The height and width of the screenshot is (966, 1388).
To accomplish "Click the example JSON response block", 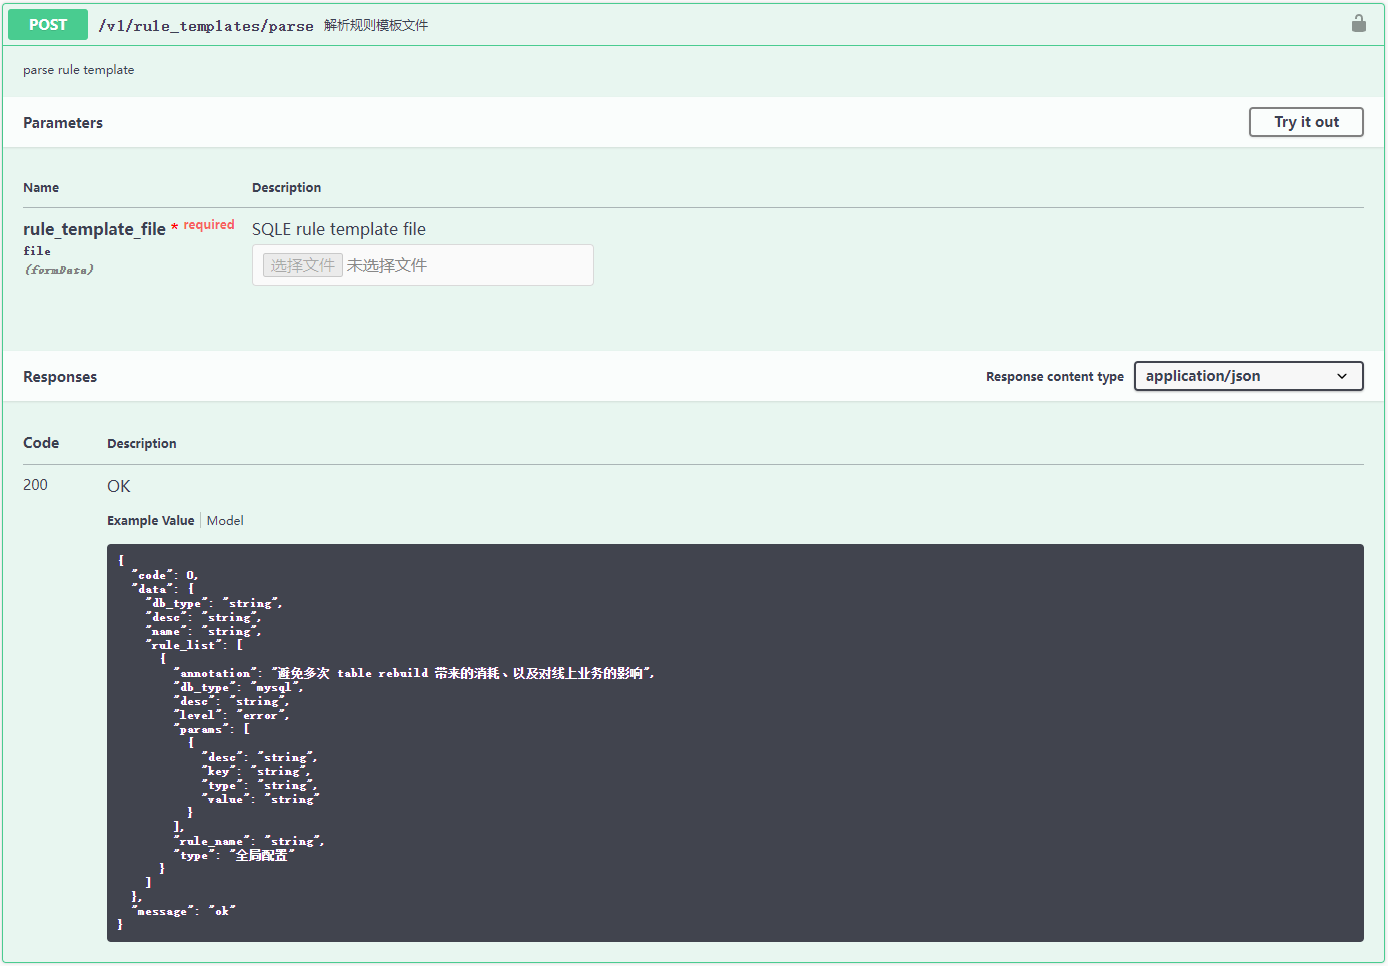I will coord(735,740).
